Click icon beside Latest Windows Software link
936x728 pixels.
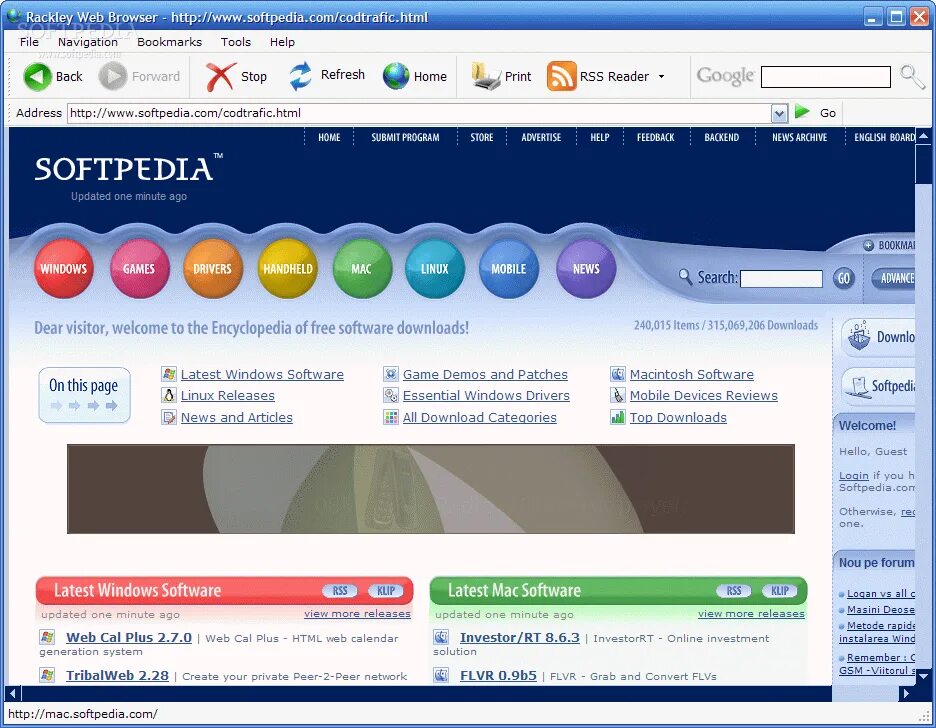click(169, 374)
